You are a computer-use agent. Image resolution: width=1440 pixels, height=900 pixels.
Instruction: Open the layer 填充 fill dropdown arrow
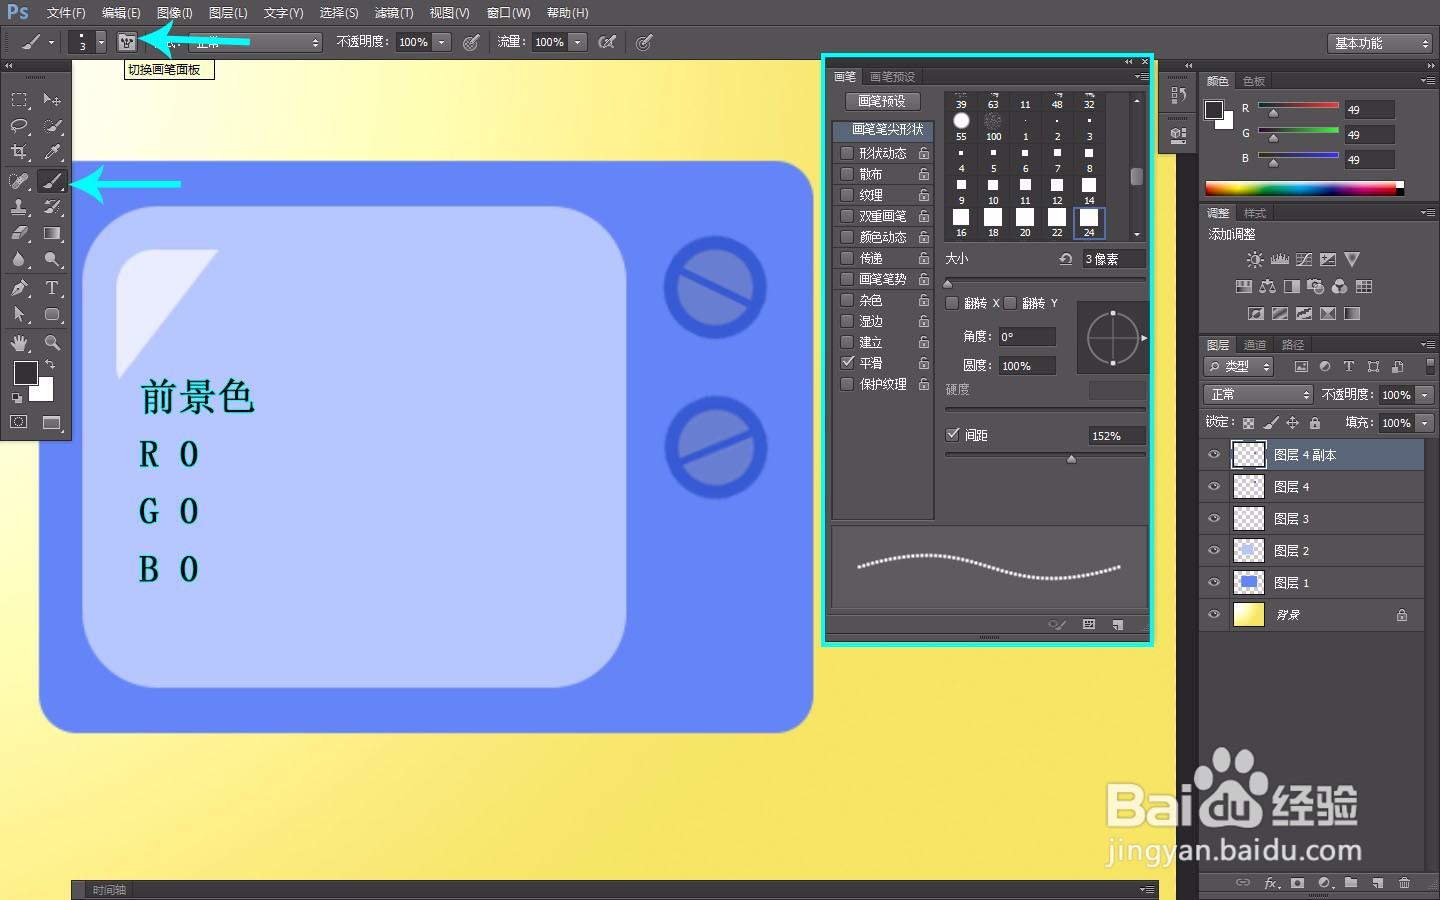click(1426, 423)
